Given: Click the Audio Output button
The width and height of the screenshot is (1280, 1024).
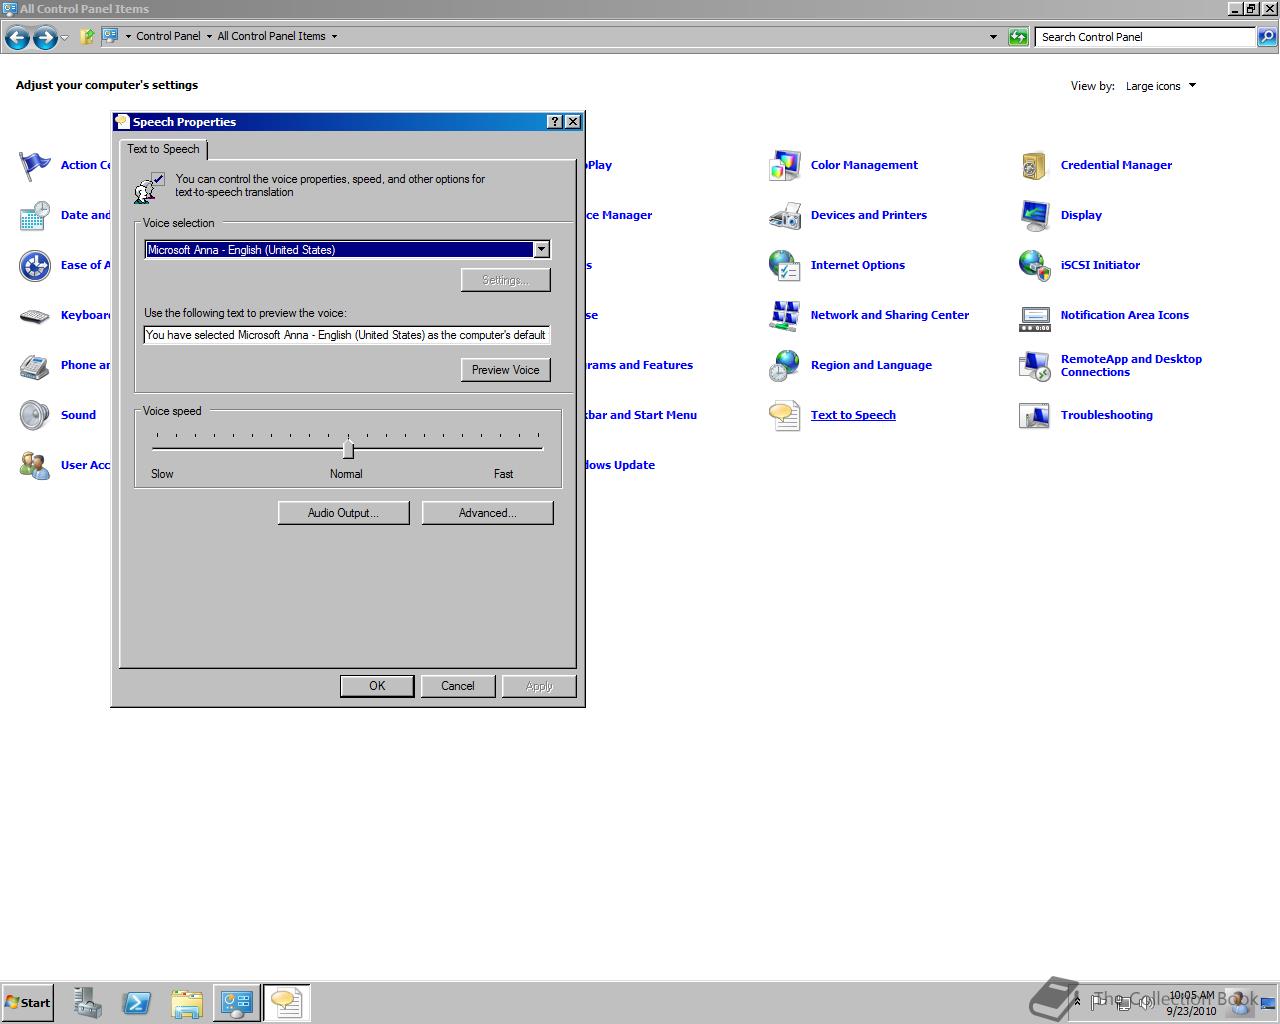Looking at the screenshot, I should tap(343, 513).
